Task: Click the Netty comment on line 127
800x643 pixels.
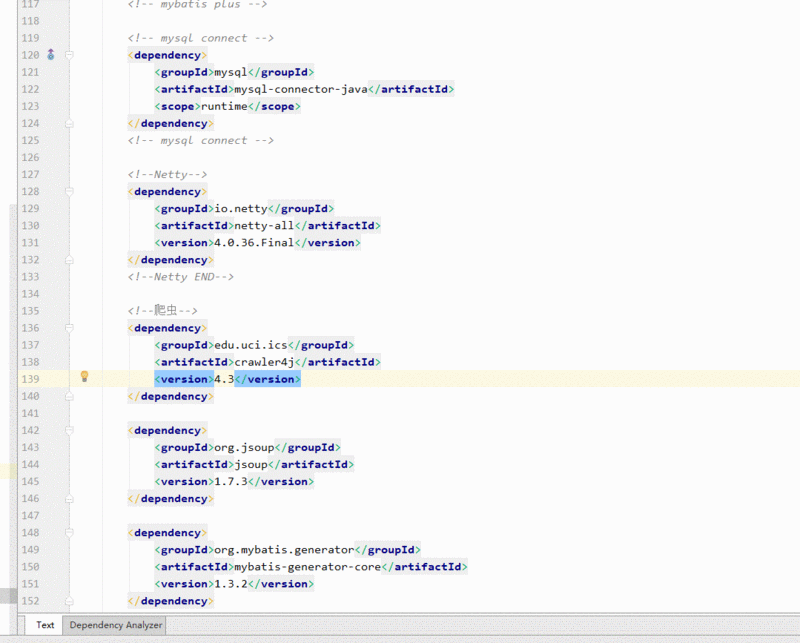Action: (167, 175)
